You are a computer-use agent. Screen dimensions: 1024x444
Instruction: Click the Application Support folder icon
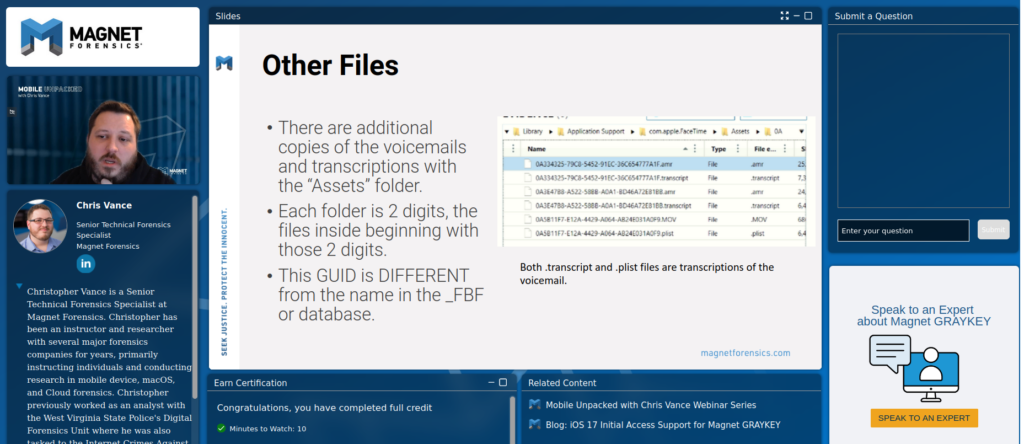[561, 131]
